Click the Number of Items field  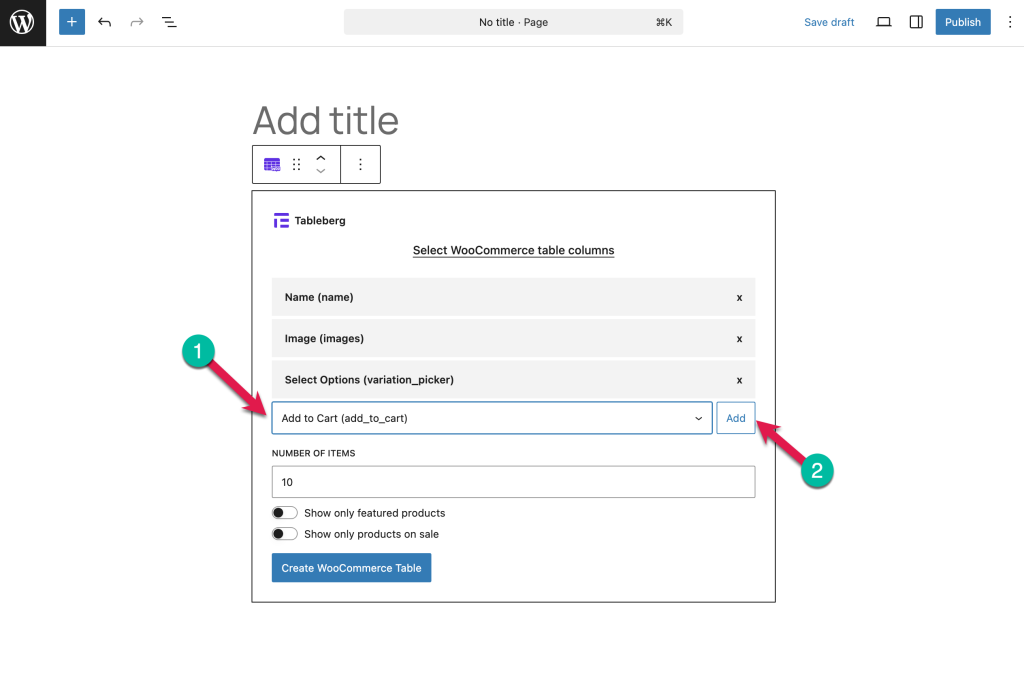(x=513, y=482)
